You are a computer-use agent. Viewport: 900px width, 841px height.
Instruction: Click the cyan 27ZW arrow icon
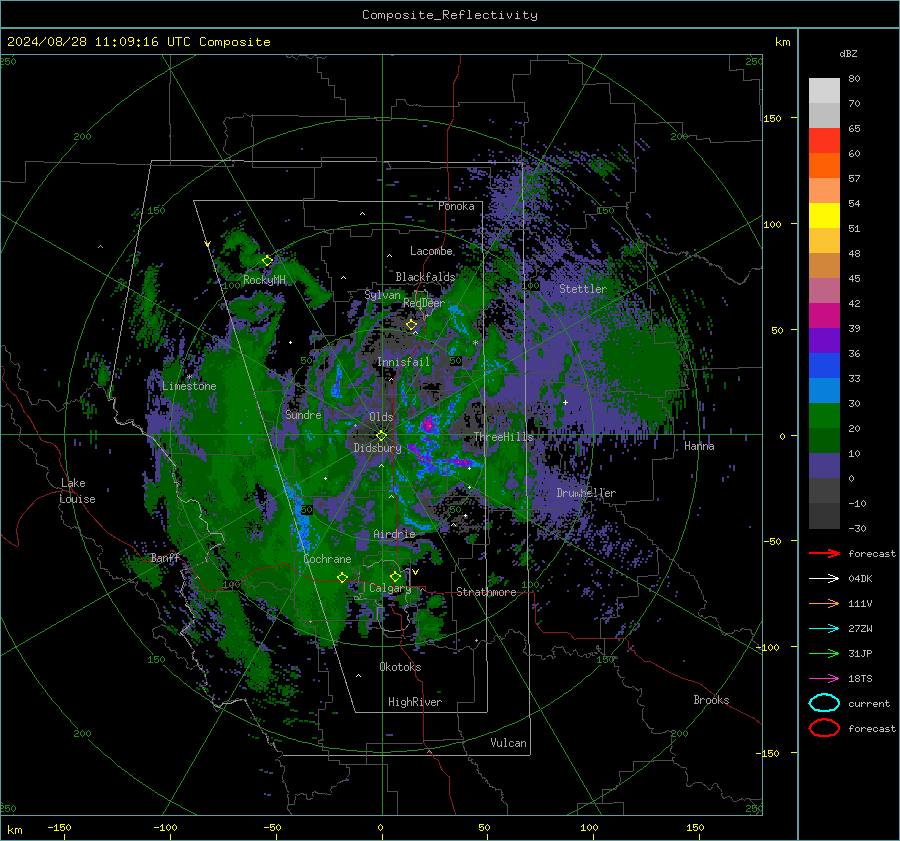click(x=824, y=629)
